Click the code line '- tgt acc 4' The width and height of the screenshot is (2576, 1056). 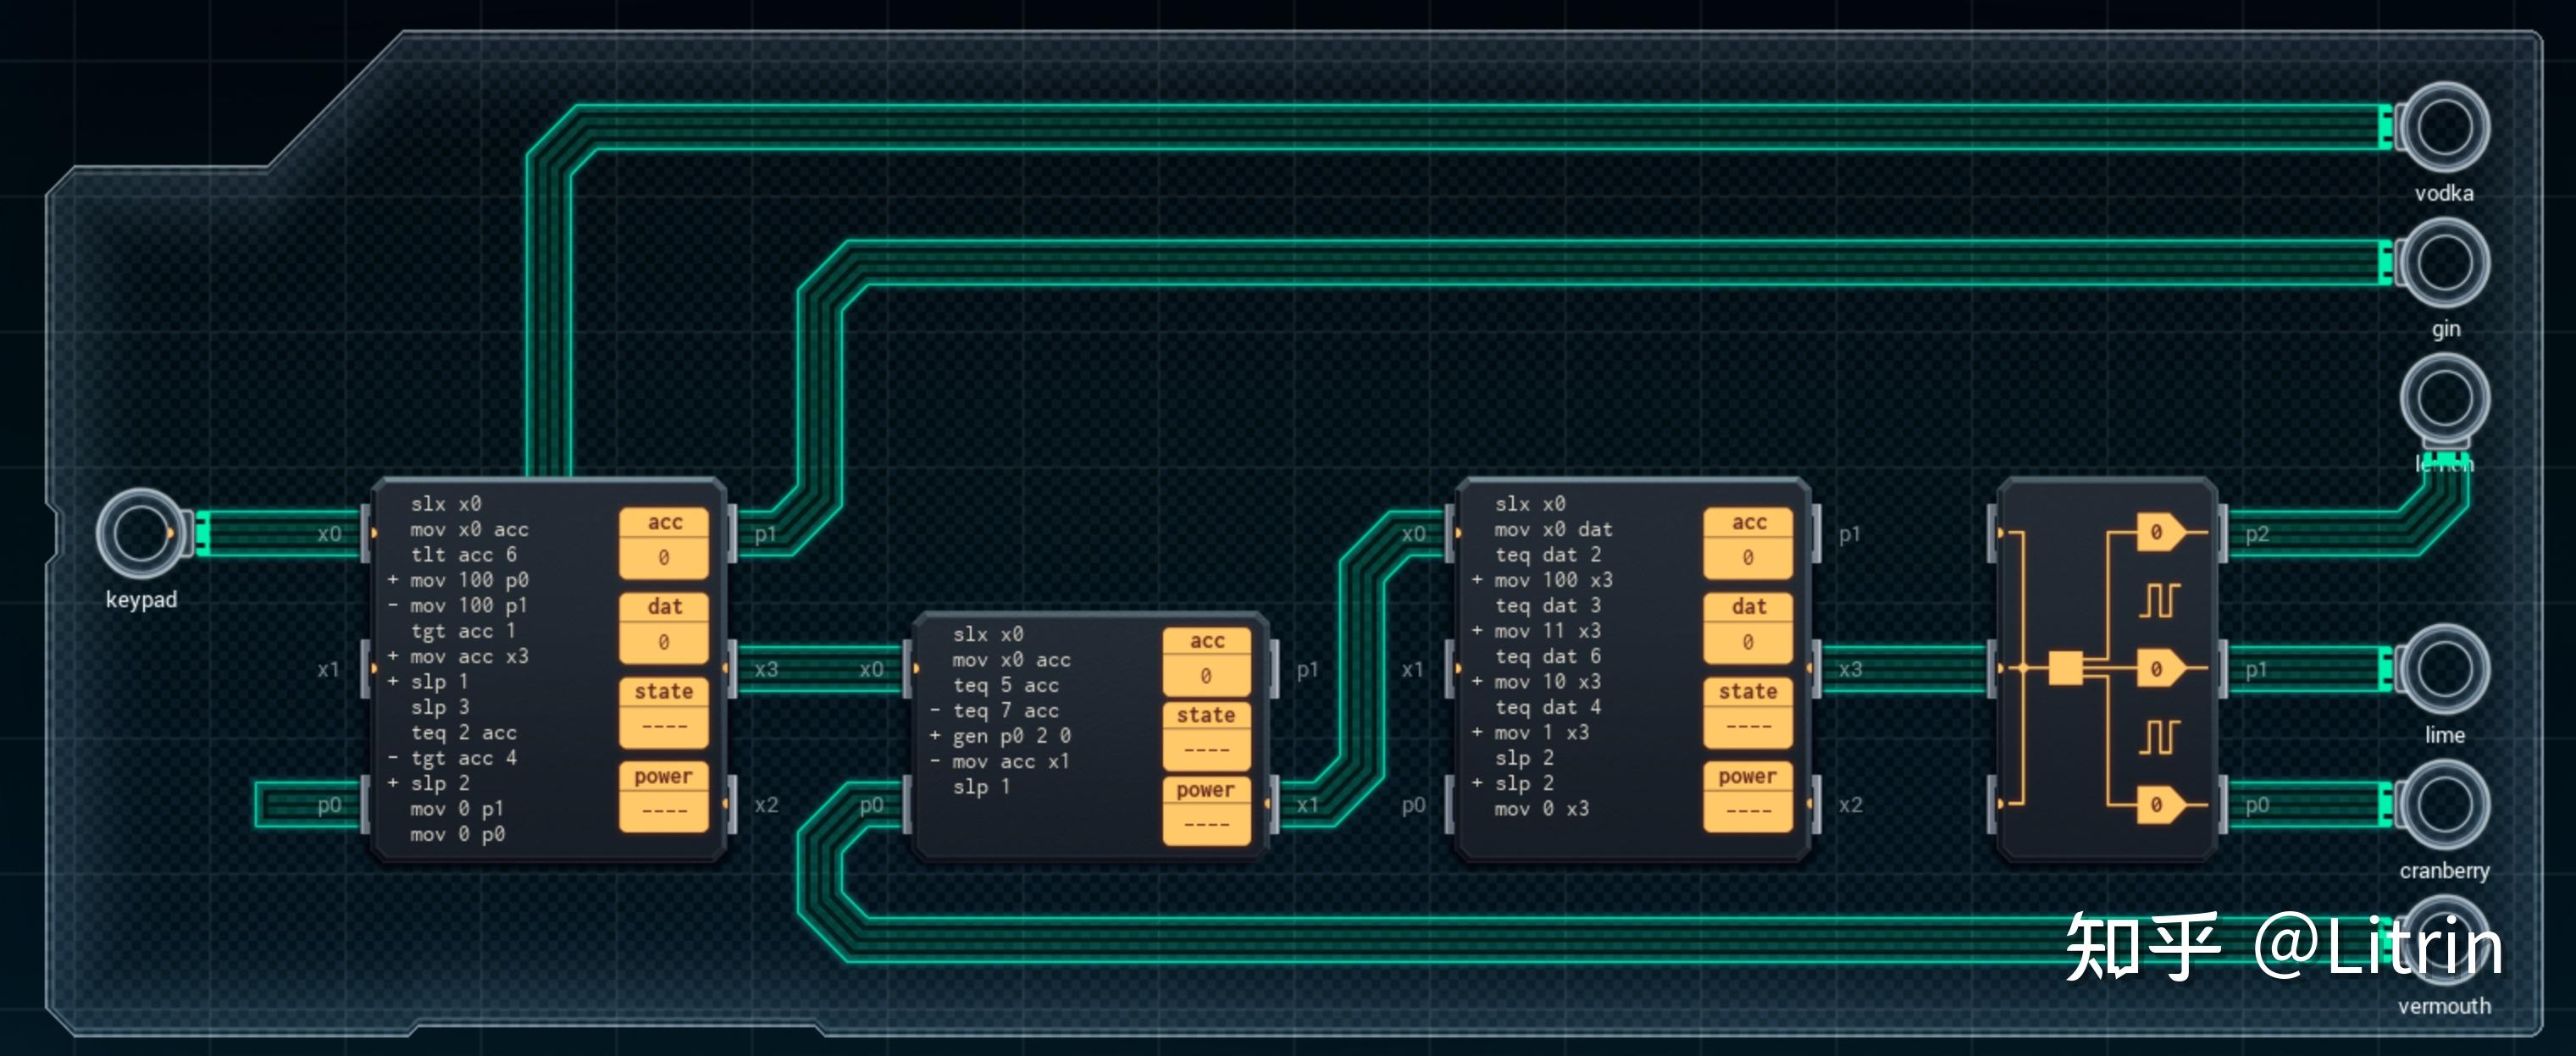(x=452, y=758)
